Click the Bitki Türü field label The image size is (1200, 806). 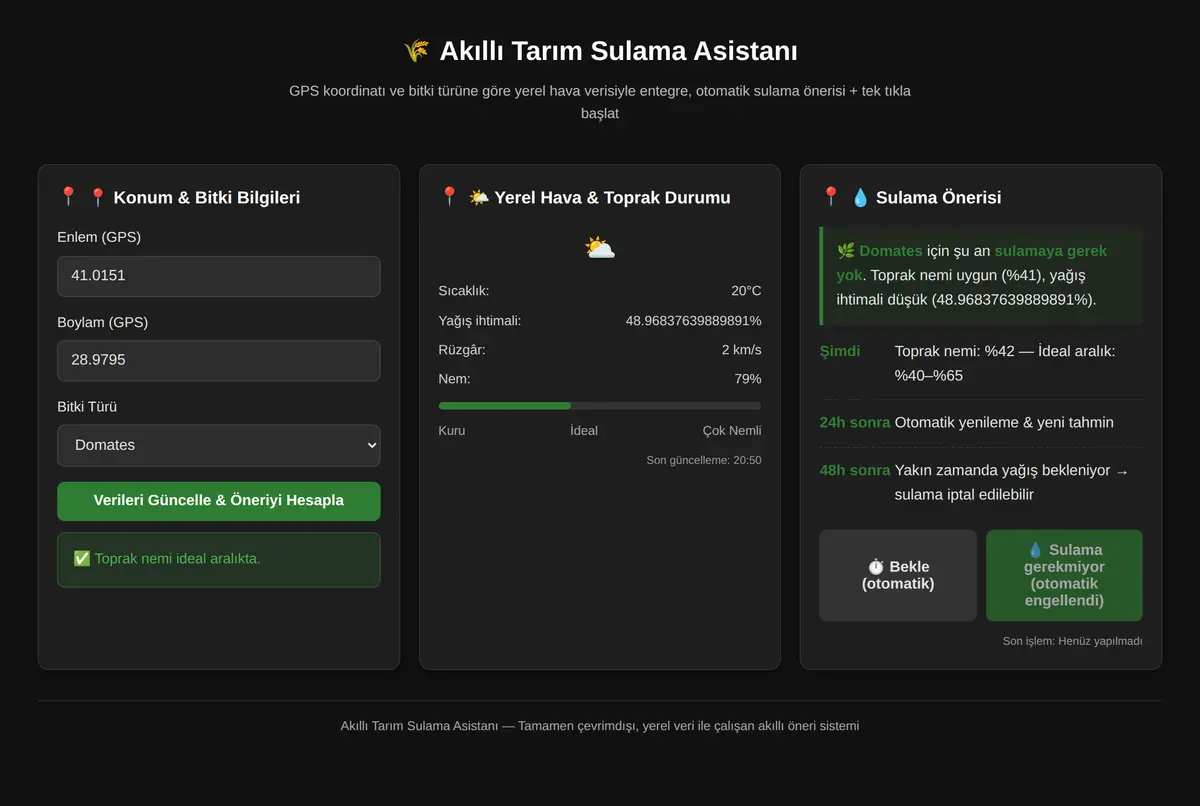pos(87,407)
